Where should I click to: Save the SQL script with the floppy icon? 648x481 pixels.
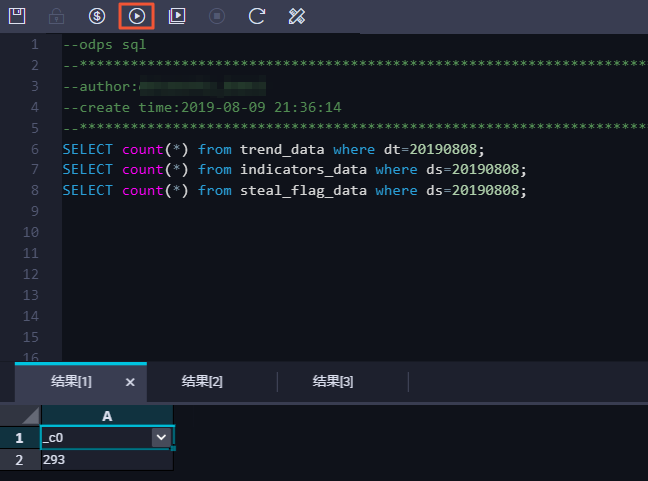coord(17,16)
